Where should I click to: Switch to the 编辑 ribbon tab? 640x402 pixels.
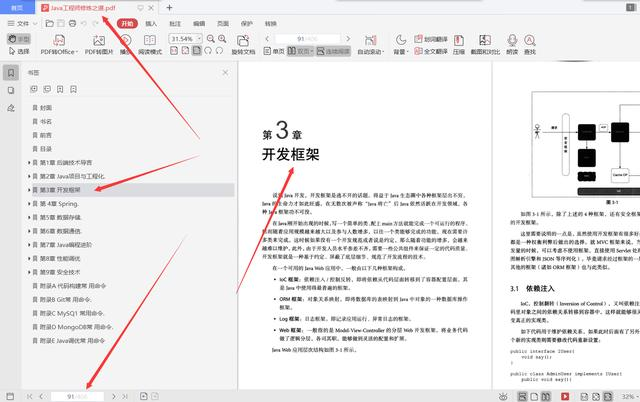click(199, 24)
